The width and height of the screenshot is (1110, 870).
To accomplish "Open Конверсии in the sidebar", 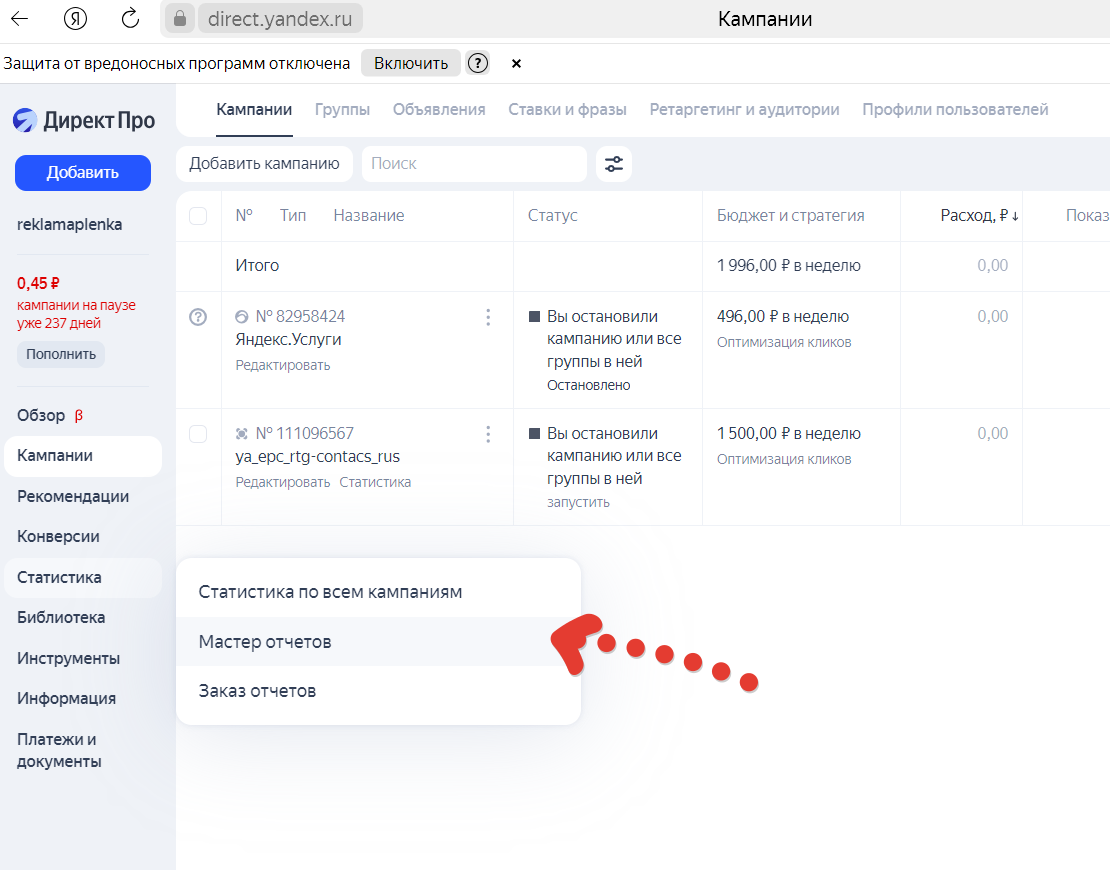I will (x=58, y=537).
